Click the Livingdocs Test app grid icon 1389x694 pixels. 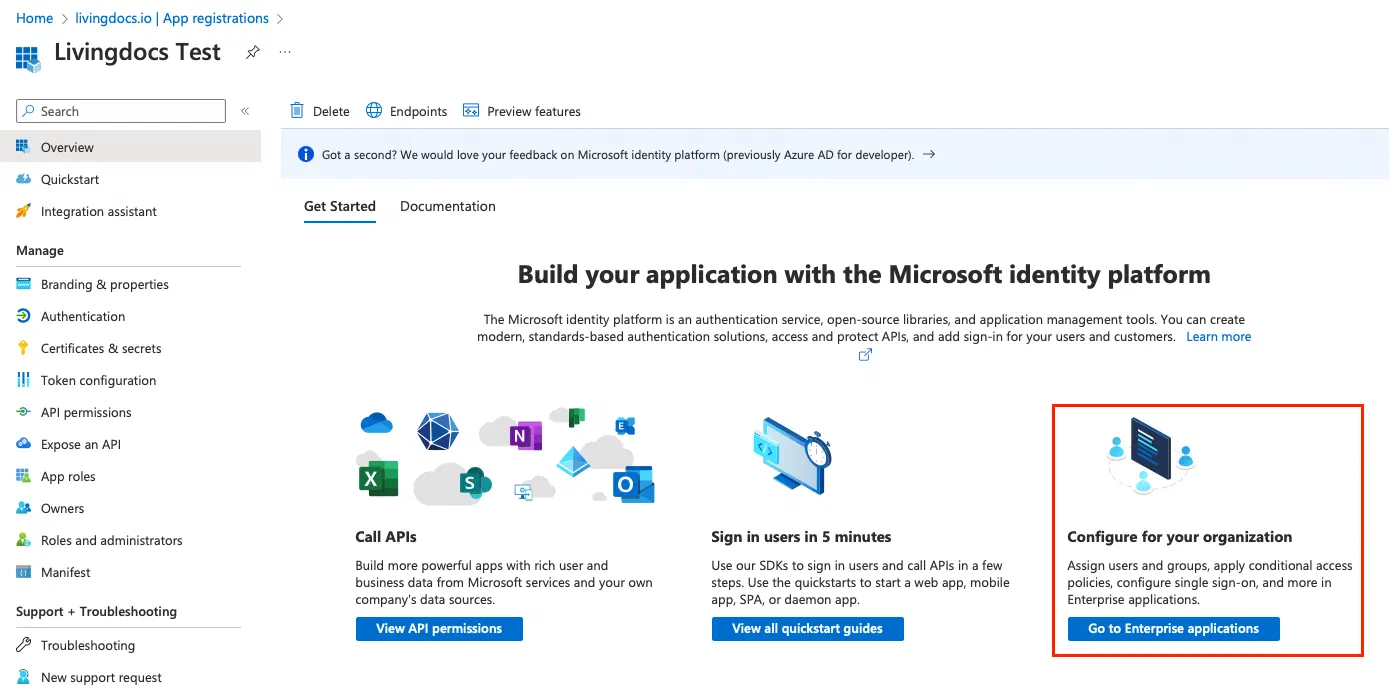[x=28, y=58]
